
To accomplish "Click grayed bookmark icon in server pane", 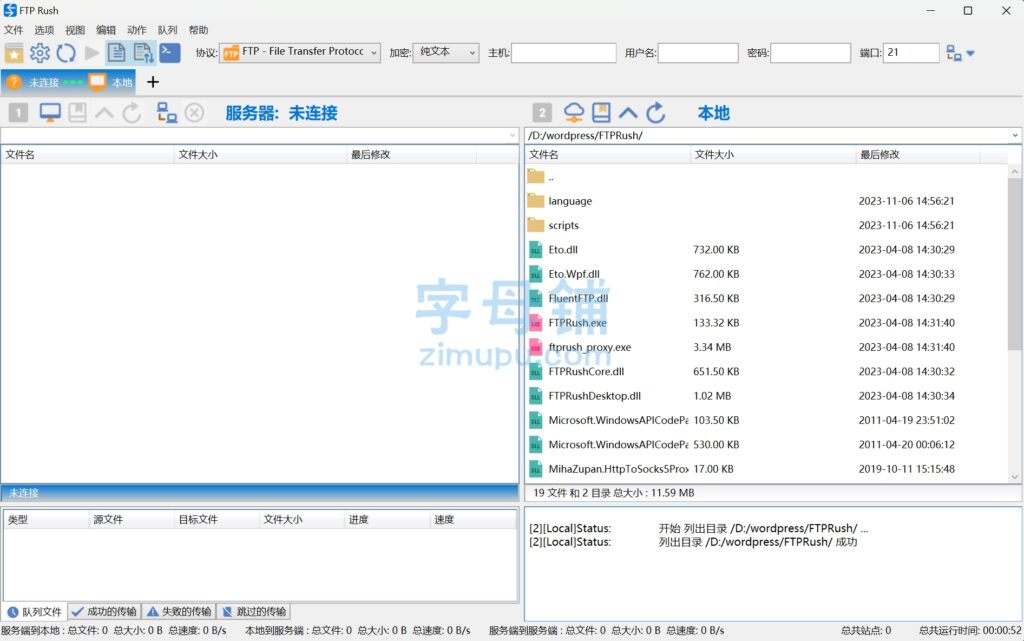I will coord(77,112).
